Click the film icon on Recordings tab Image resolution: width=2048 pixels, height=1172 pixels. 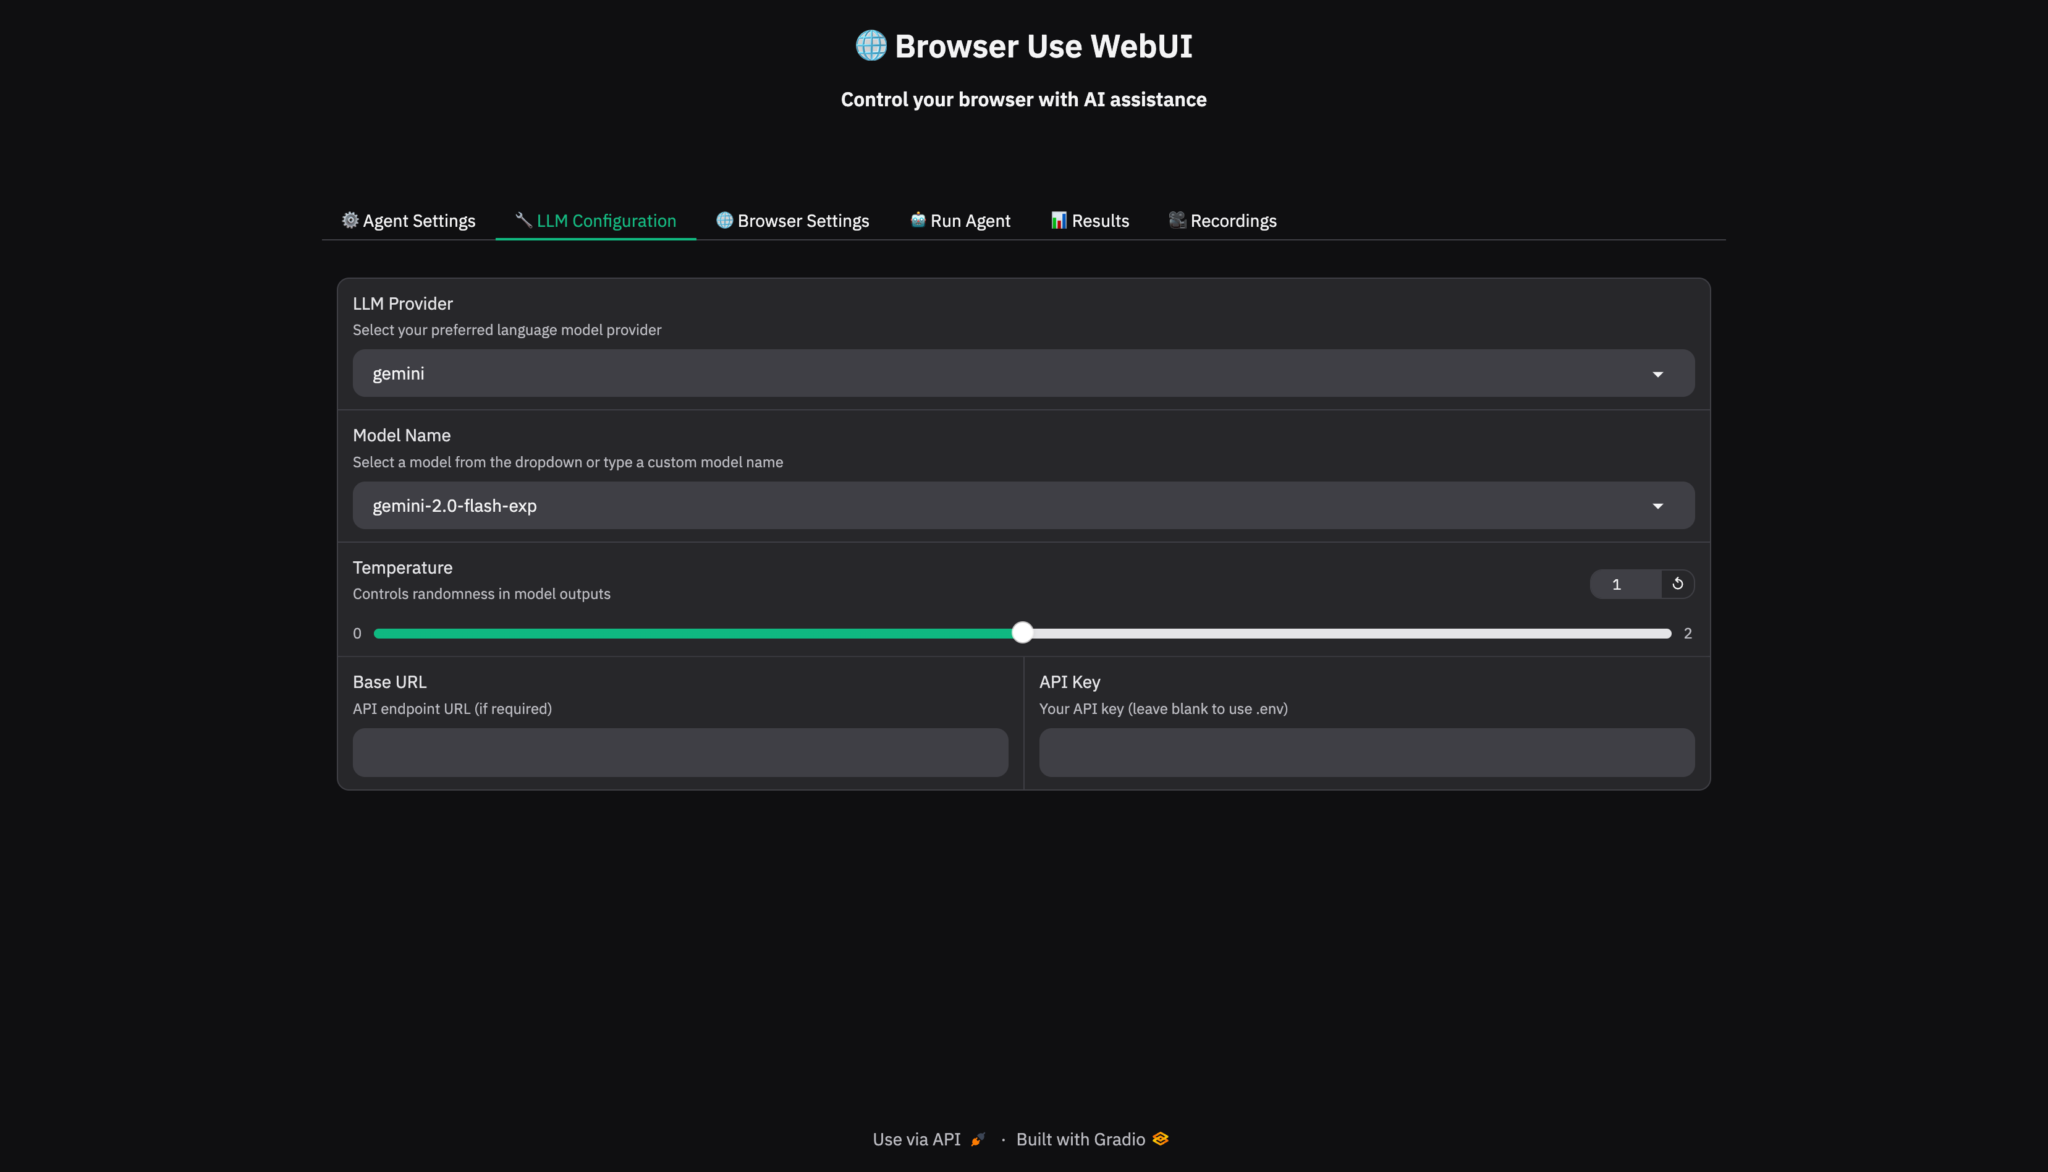point(1177,220)
